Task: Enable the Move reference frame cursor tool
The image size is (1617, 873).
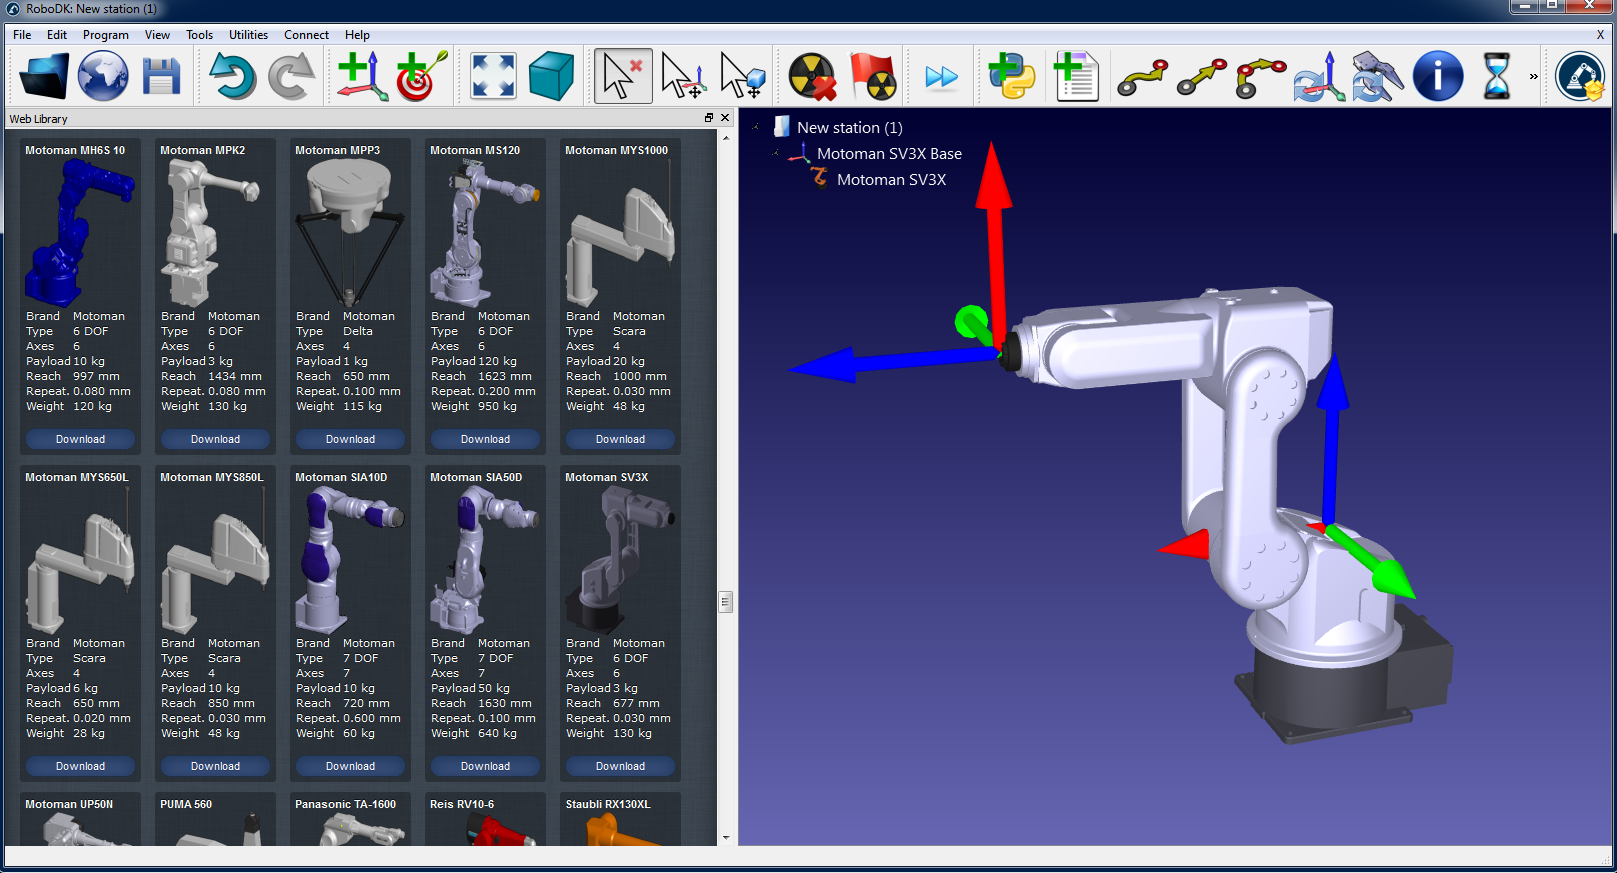Action: [x=683, y=76]
